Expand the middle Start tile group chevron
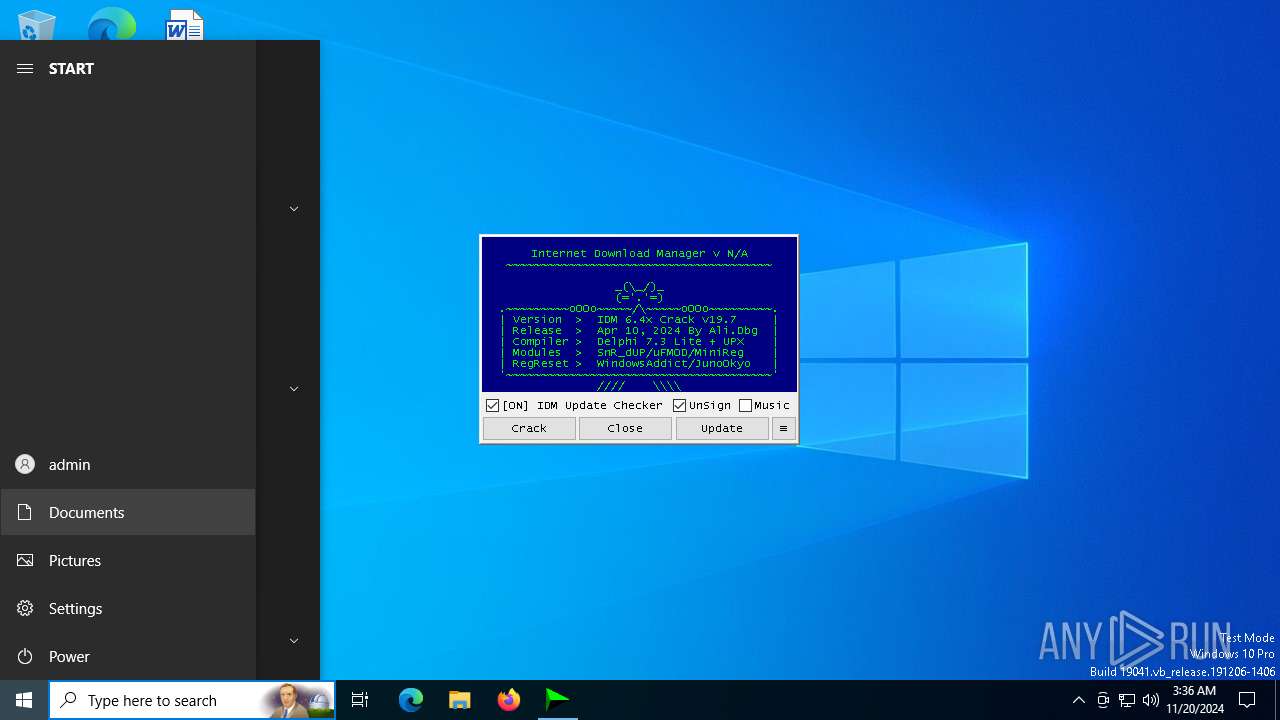The height and width of the screenshot is (720, 1280). click(x=294, y=389)
